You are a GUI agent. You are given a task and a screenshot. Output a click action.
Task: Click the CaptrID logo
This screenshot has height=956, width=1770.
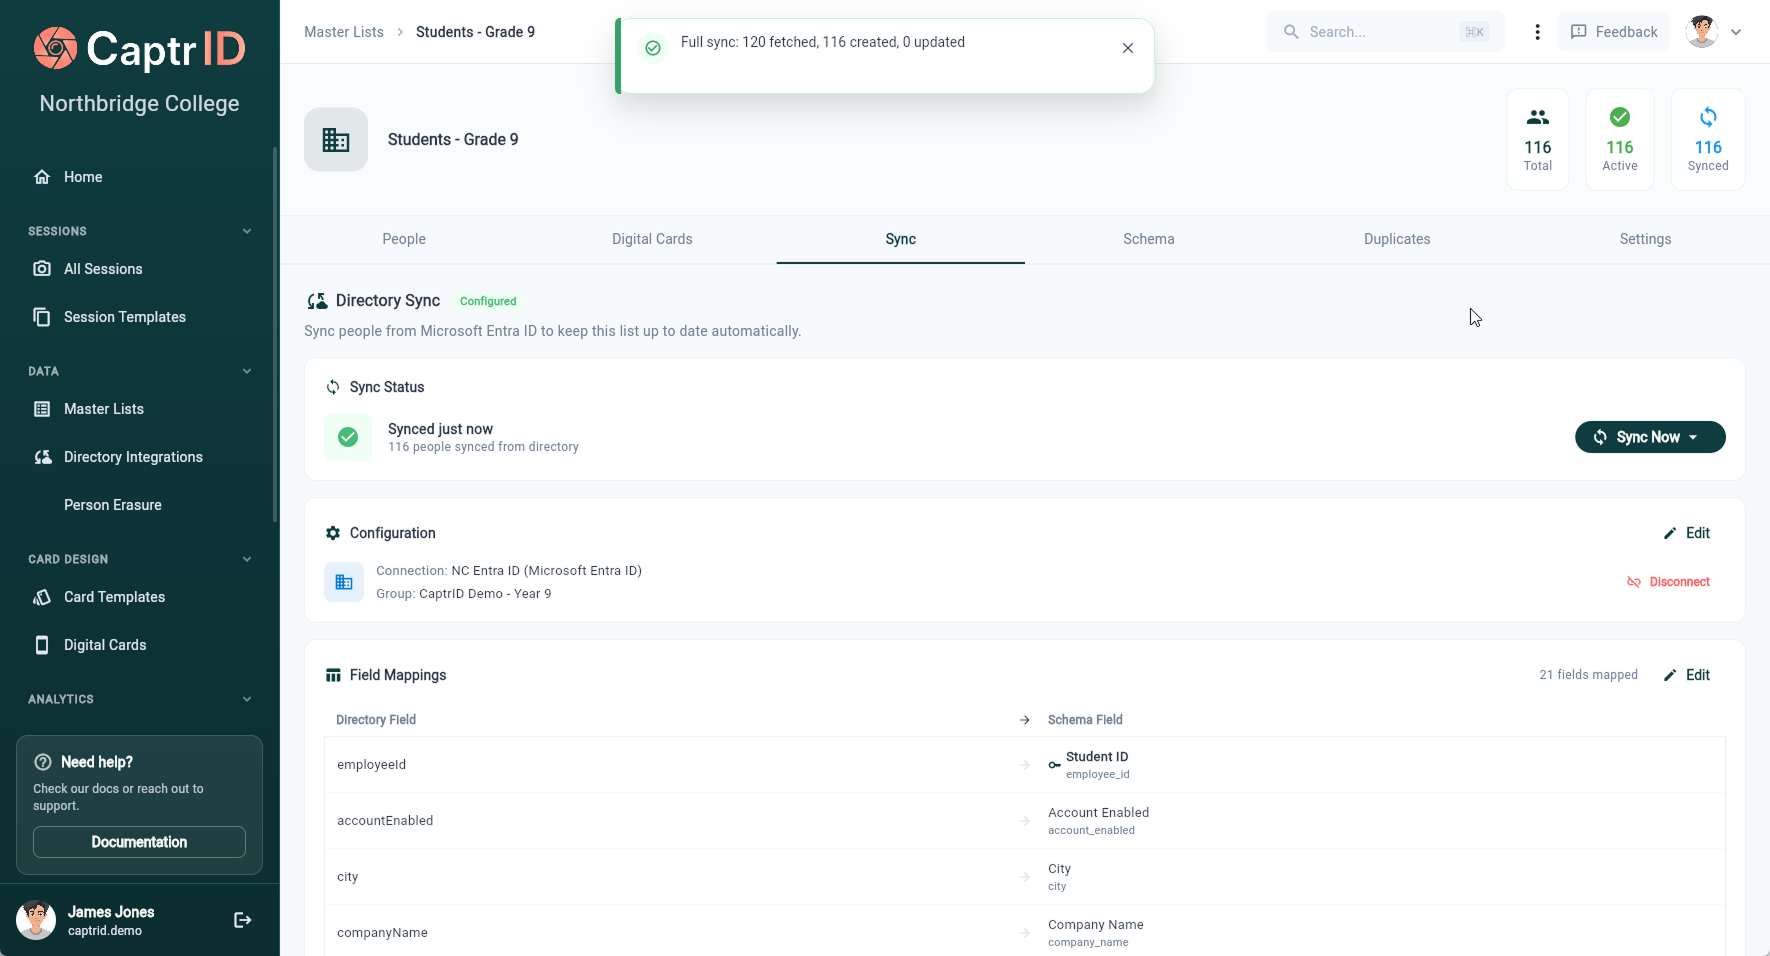point(139,49)
